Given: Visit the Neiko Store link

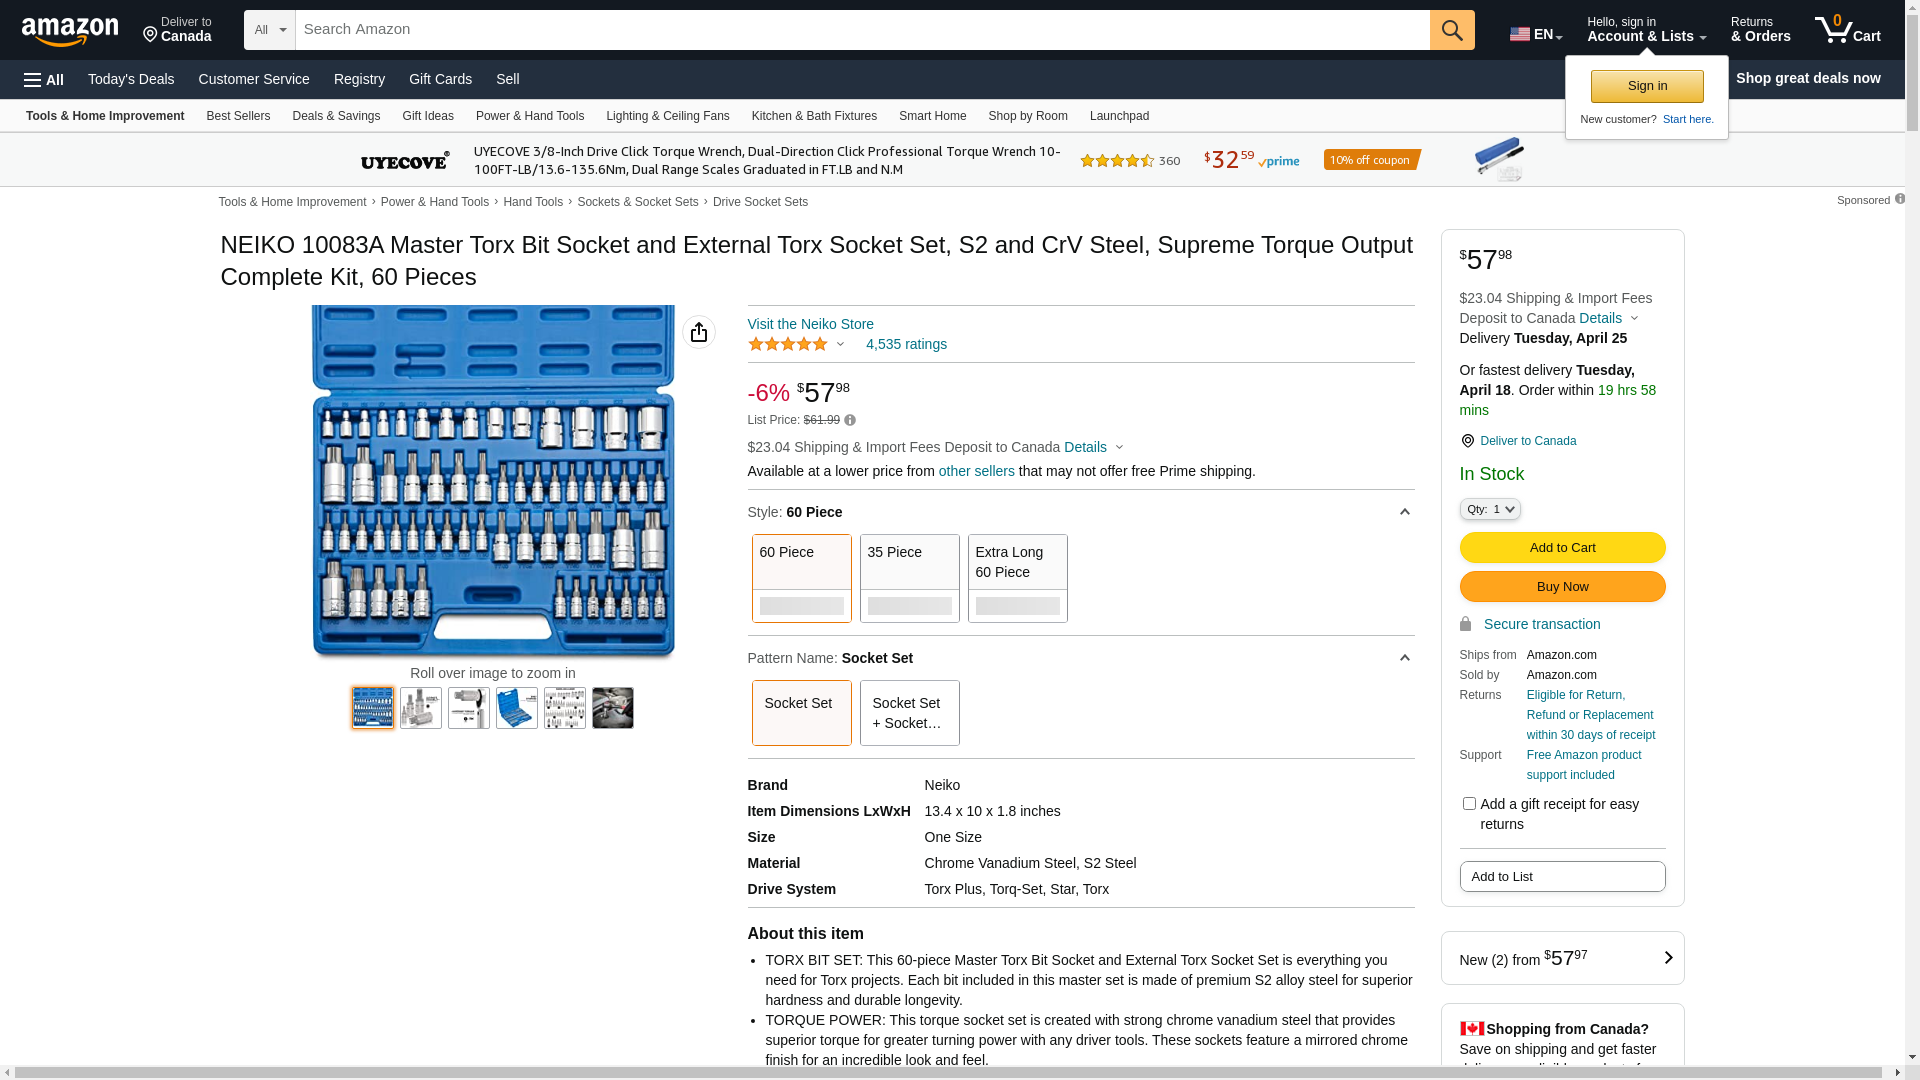Looking at the screenshot, I should pos(810,324).
